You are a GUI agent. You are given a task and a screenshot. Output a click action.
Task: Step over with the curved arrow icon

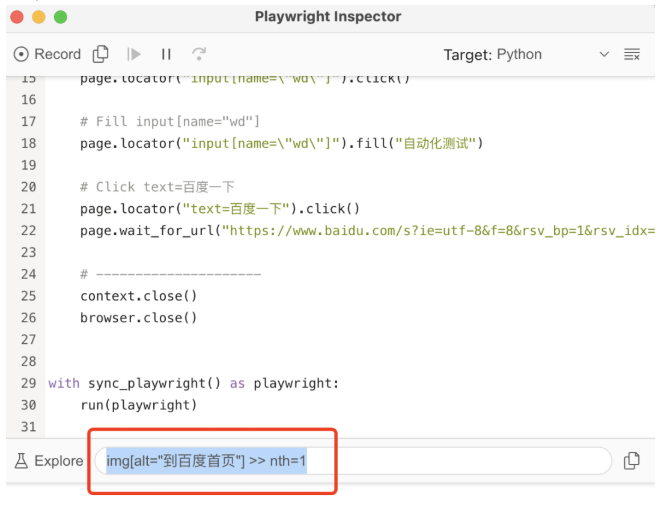click(199, 54)
